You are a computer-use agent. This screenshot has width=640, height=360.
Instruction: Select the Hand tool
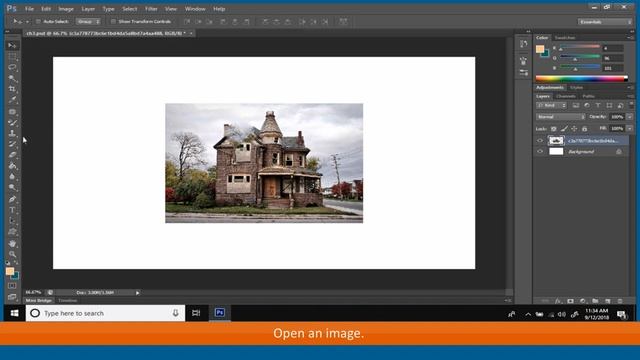[12, 243]
